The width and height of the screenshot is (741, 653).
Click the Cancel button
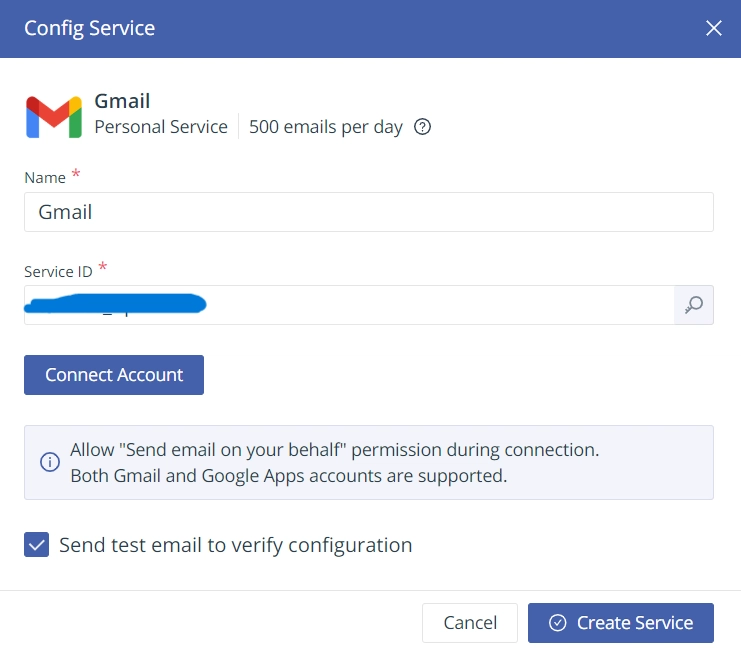470,623
